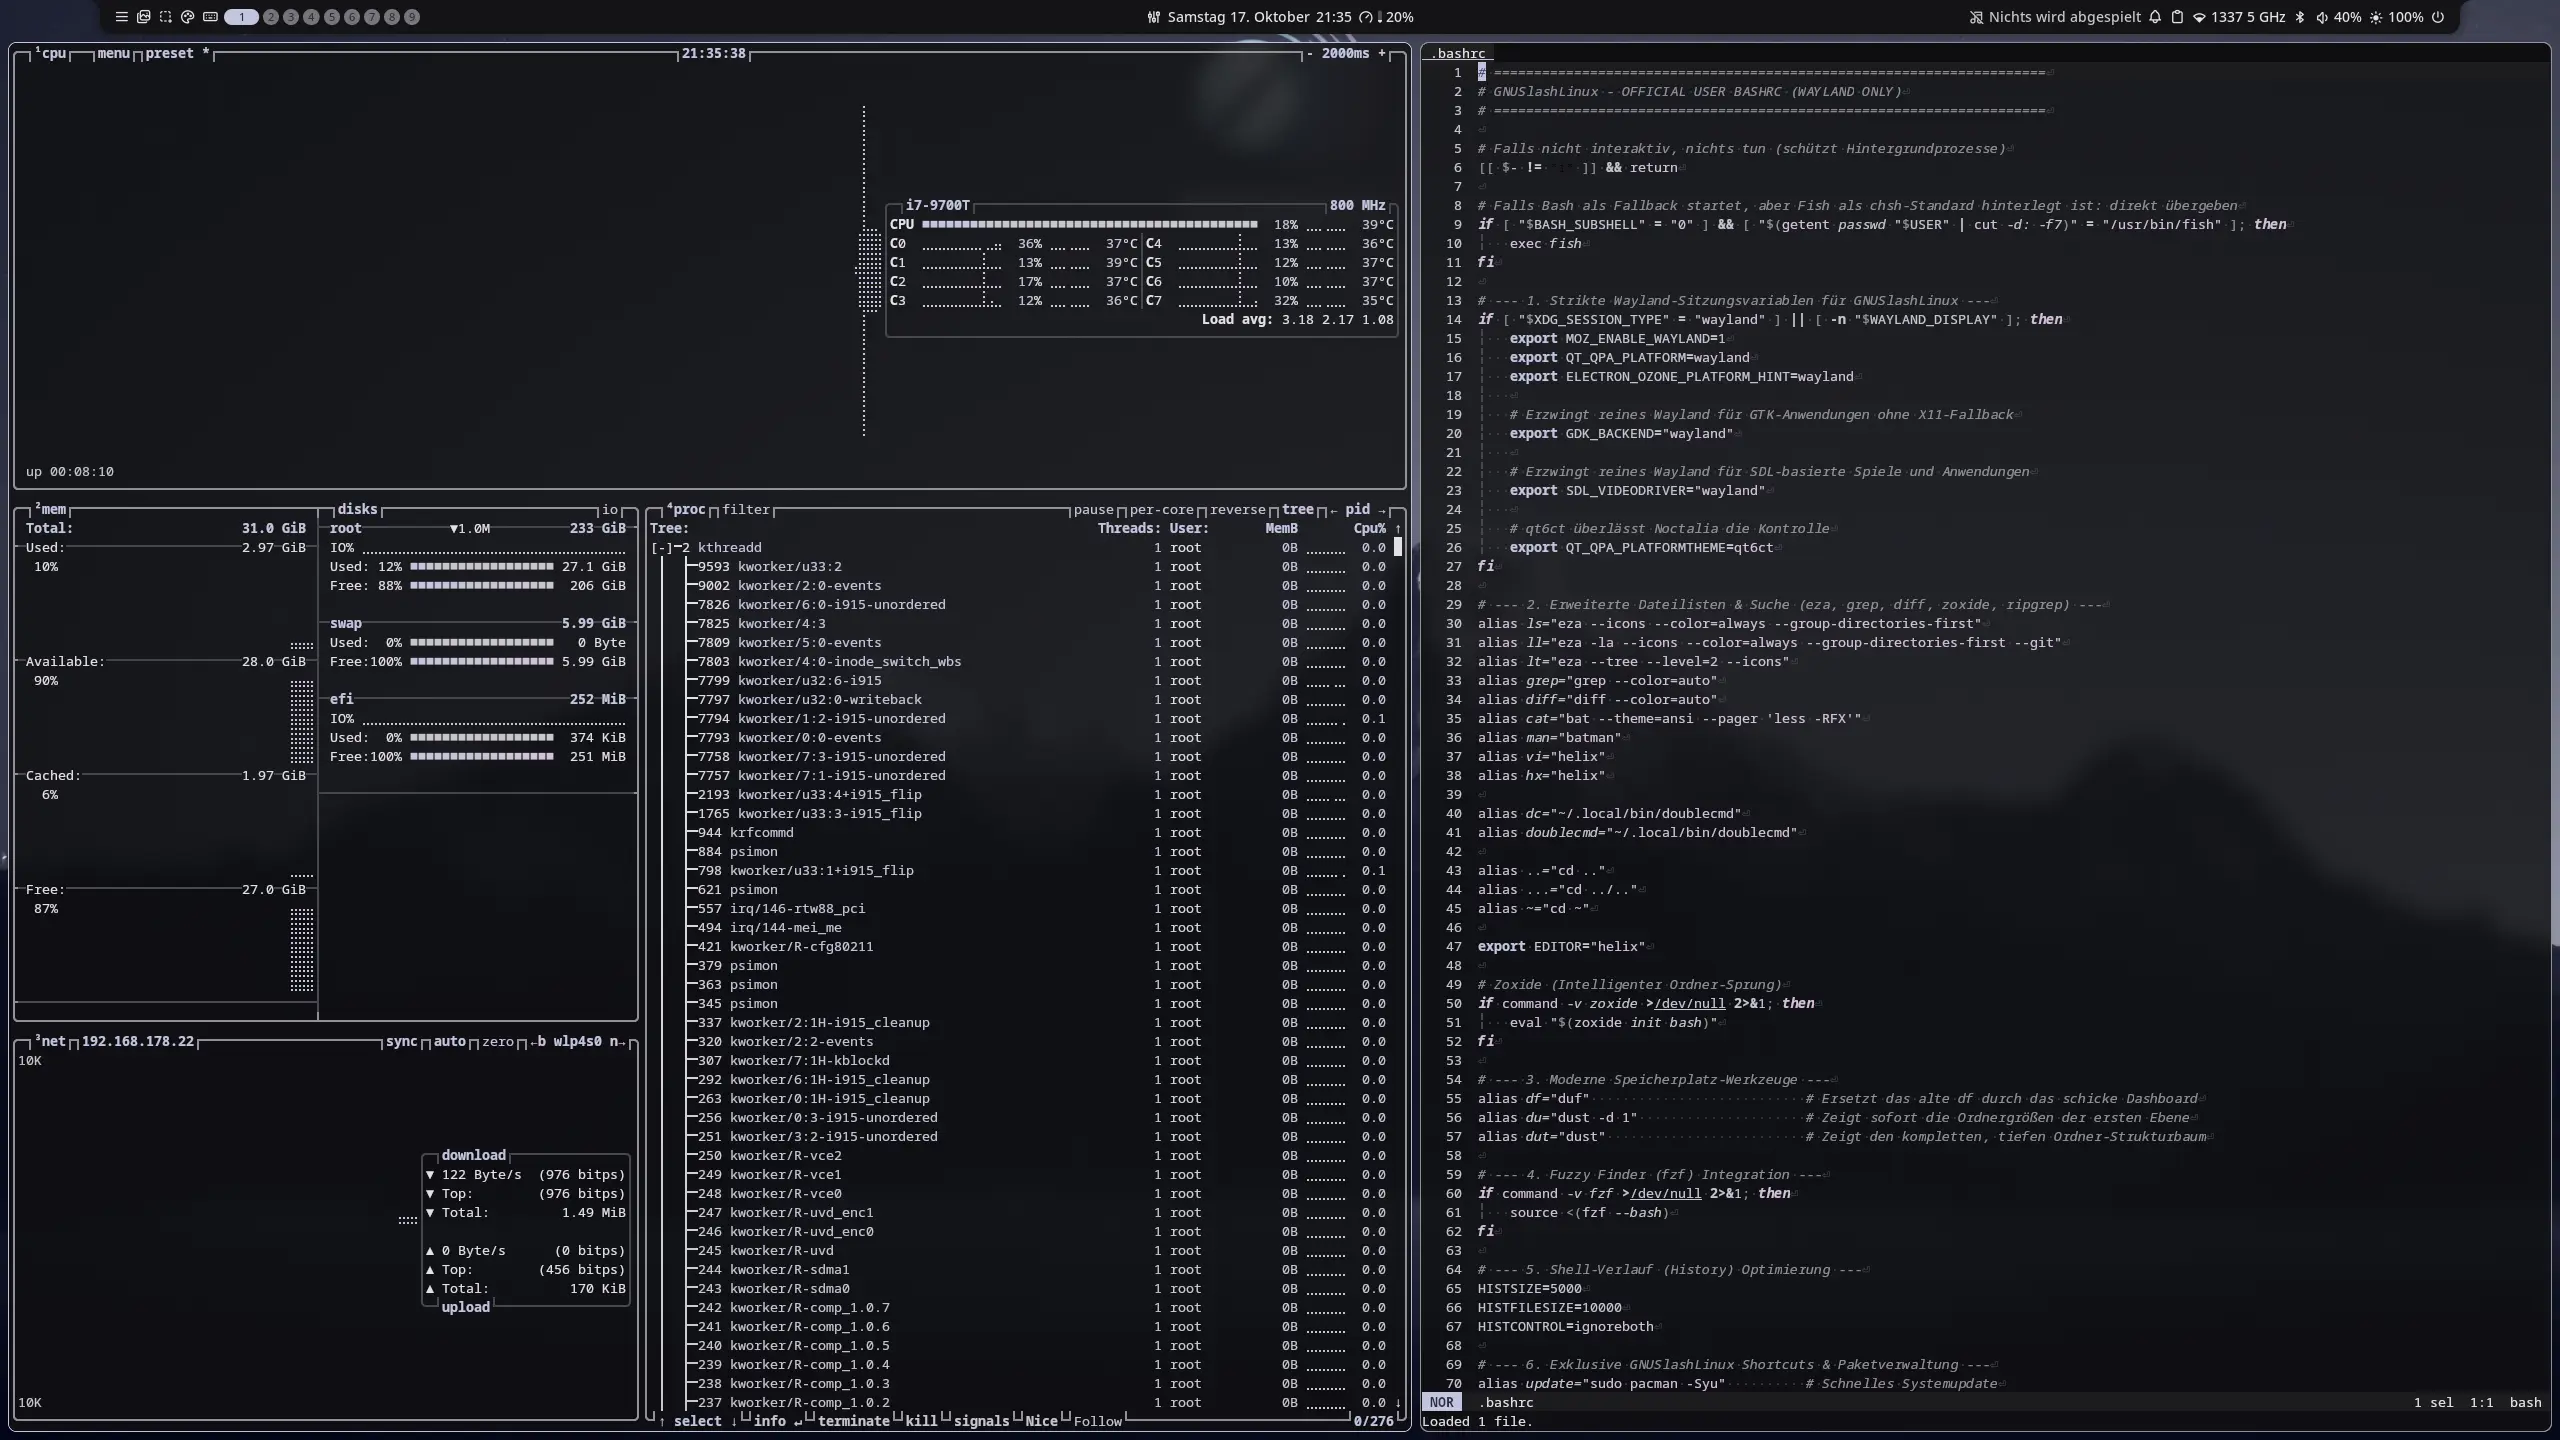Open the hamburger launcher menu in top bar
Screen dimensions: 2560x1440
[x=122, y=17]
